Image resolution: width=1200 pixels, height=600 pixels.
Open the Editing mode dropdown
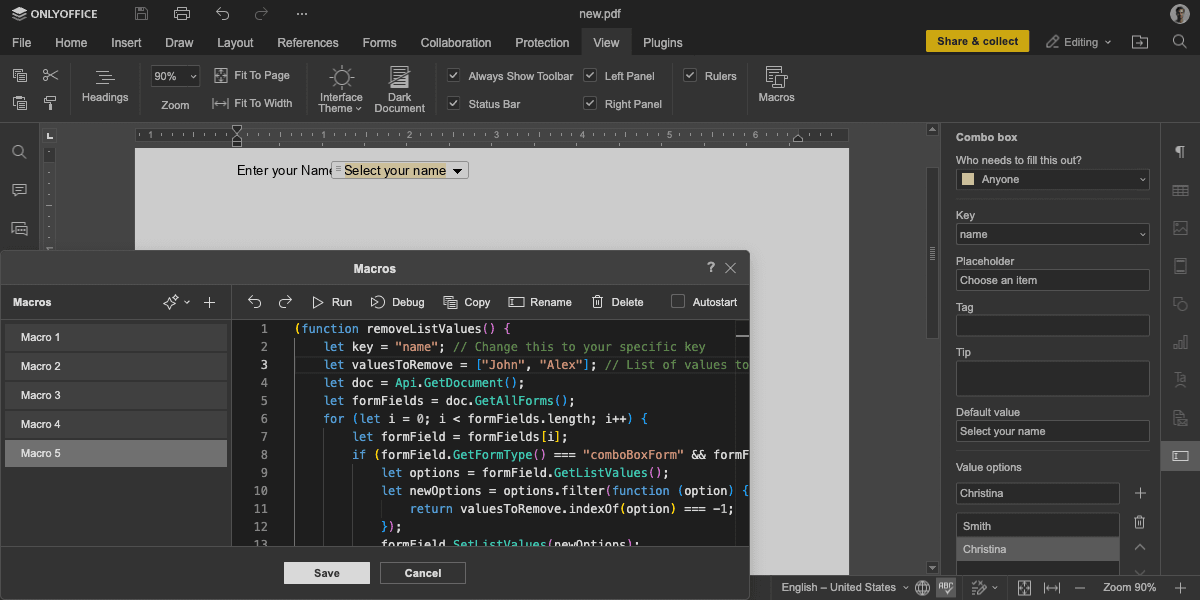click(x=1079, y=42)
